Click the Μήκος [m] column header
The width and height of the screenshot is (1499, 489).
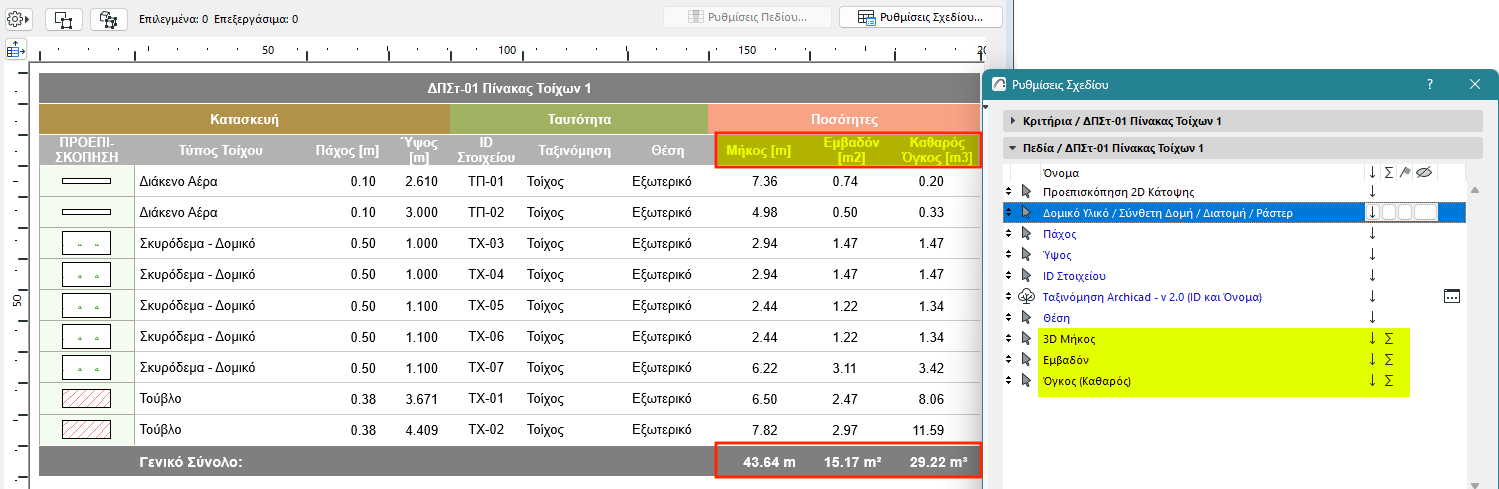(x=758, y=151)
